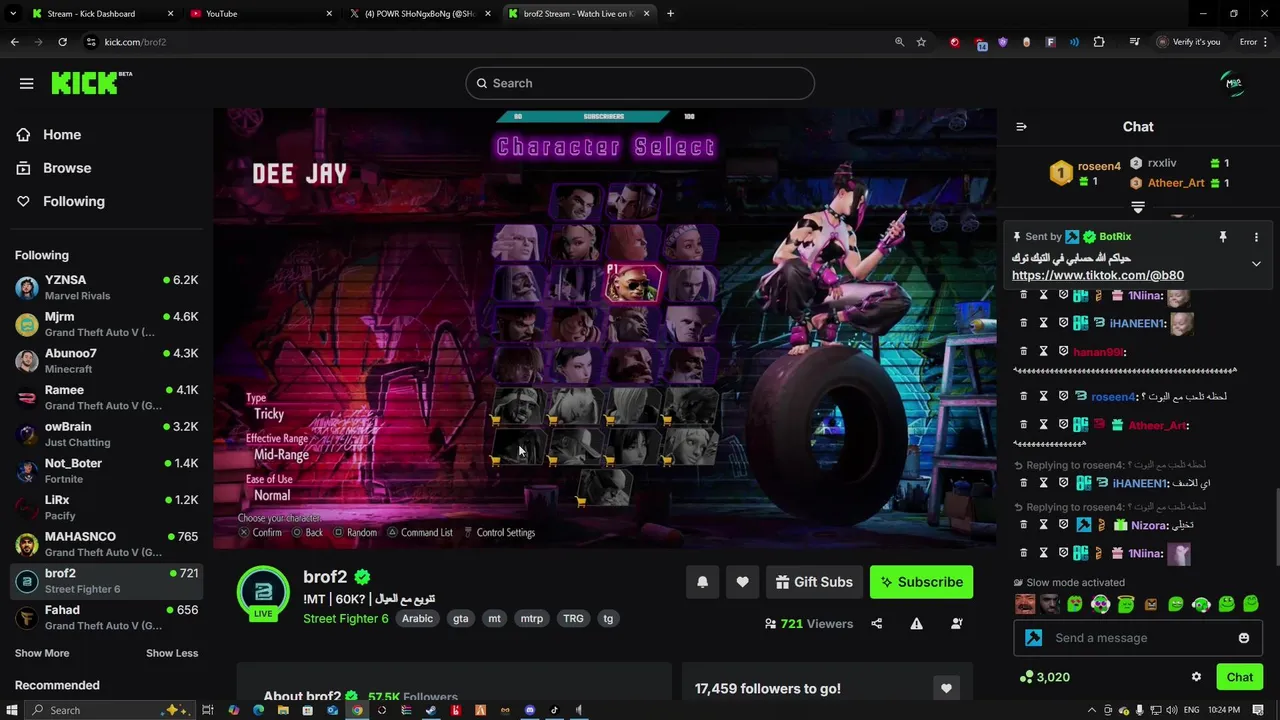Timeout Atheer_Art in chat
Viewport: 1280px width, 720px height.
[x=1043, y=424]
